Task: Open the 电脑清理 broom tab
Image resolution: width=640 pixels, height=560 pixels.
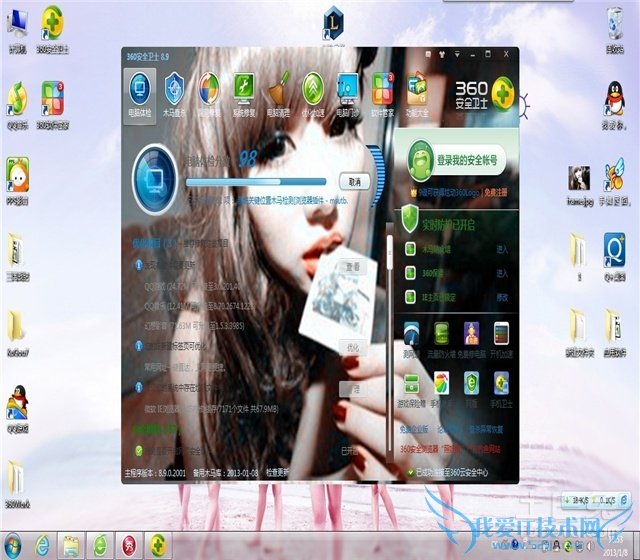Action: point(278,96)
